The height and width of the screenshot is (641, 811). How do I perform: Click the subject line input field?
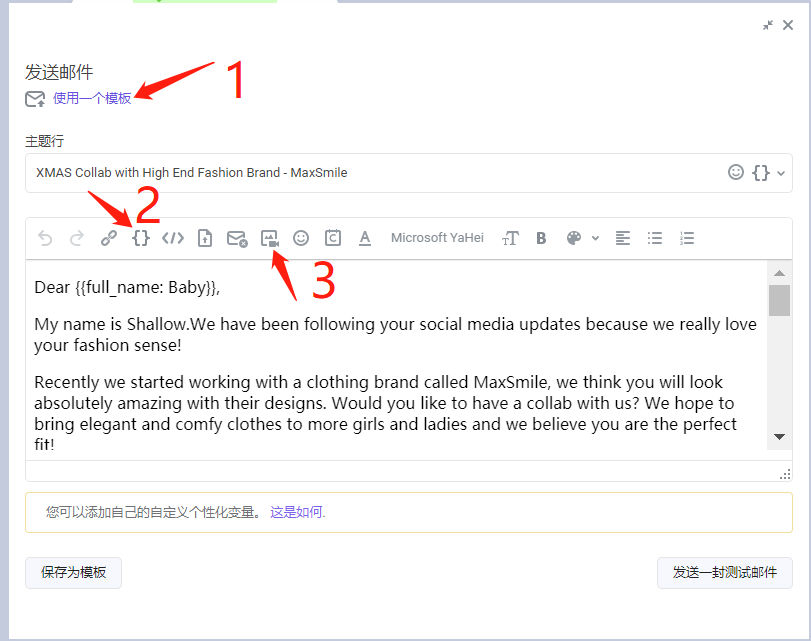(409, 173)
